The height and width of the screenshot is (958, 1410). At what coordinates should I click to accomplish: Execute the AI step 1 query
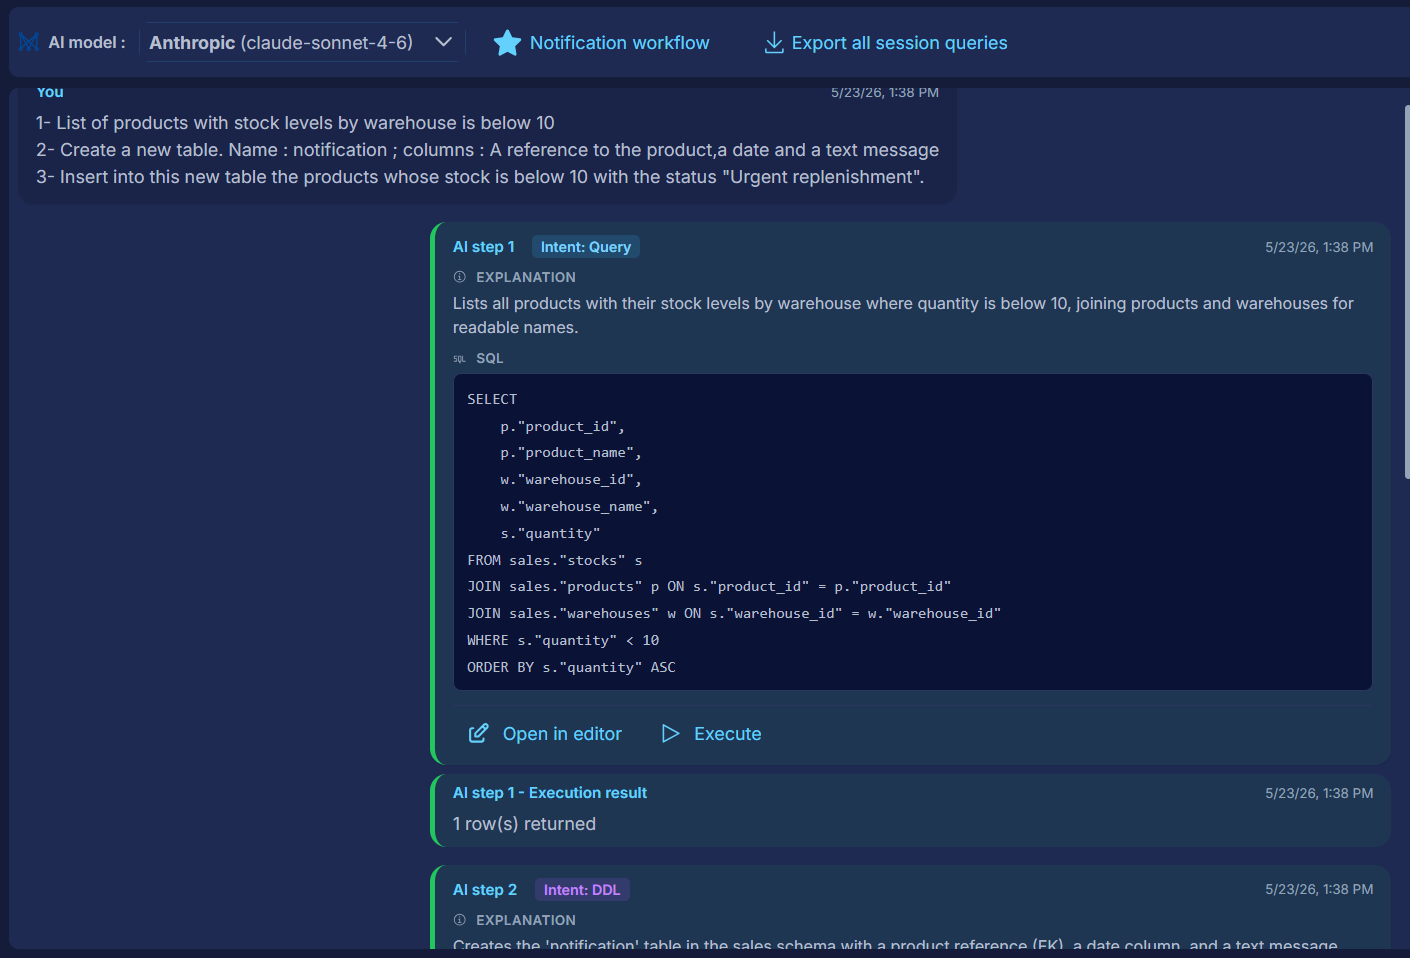pyautogui.click(x=727, y=734)
